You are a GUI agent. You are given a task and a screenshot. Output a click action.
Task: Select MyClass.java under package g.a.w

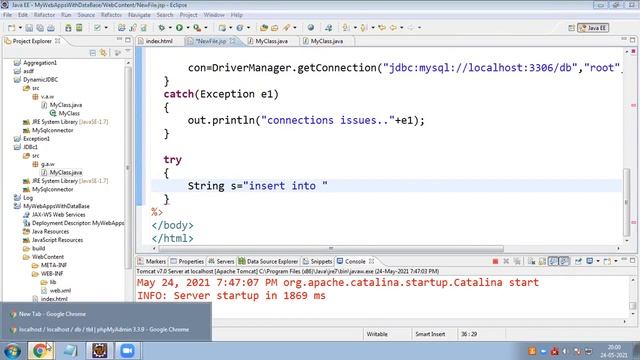coord(66,173)
